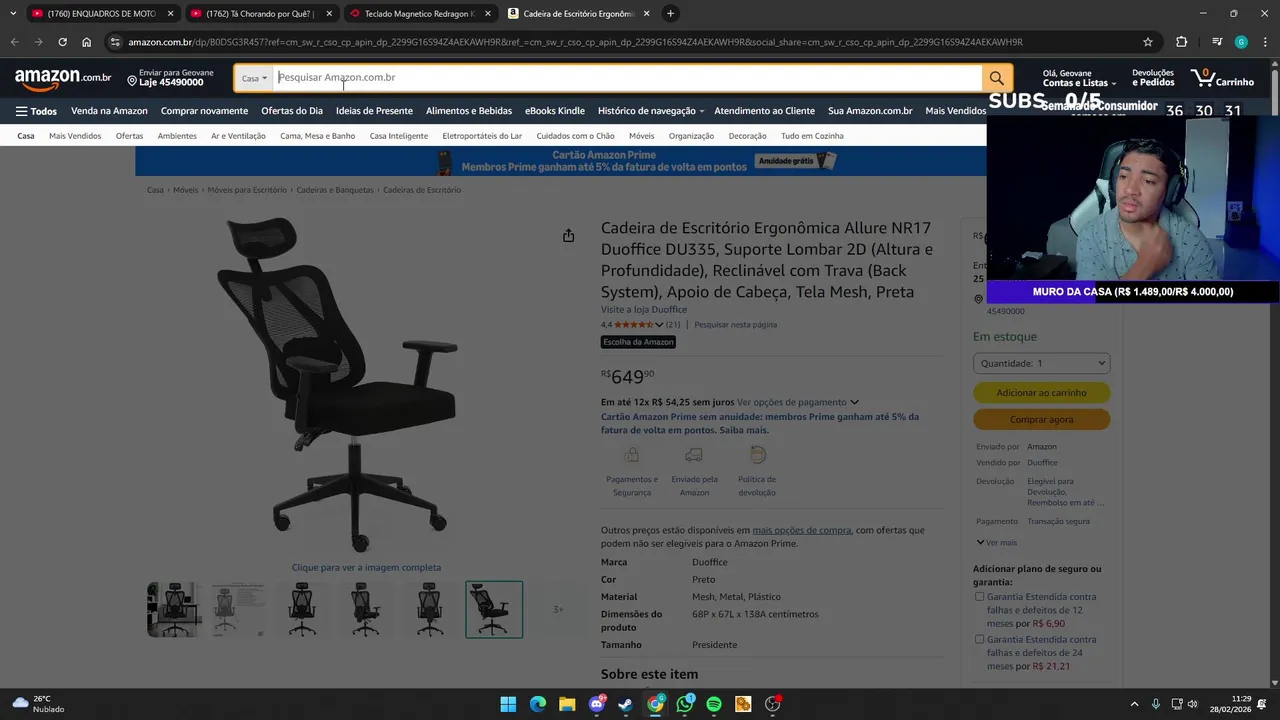Image resolution: width=1280 pixels, height=720 pixels.
Task: Click Pesquisar nesta página link
Action: (735, 325)
